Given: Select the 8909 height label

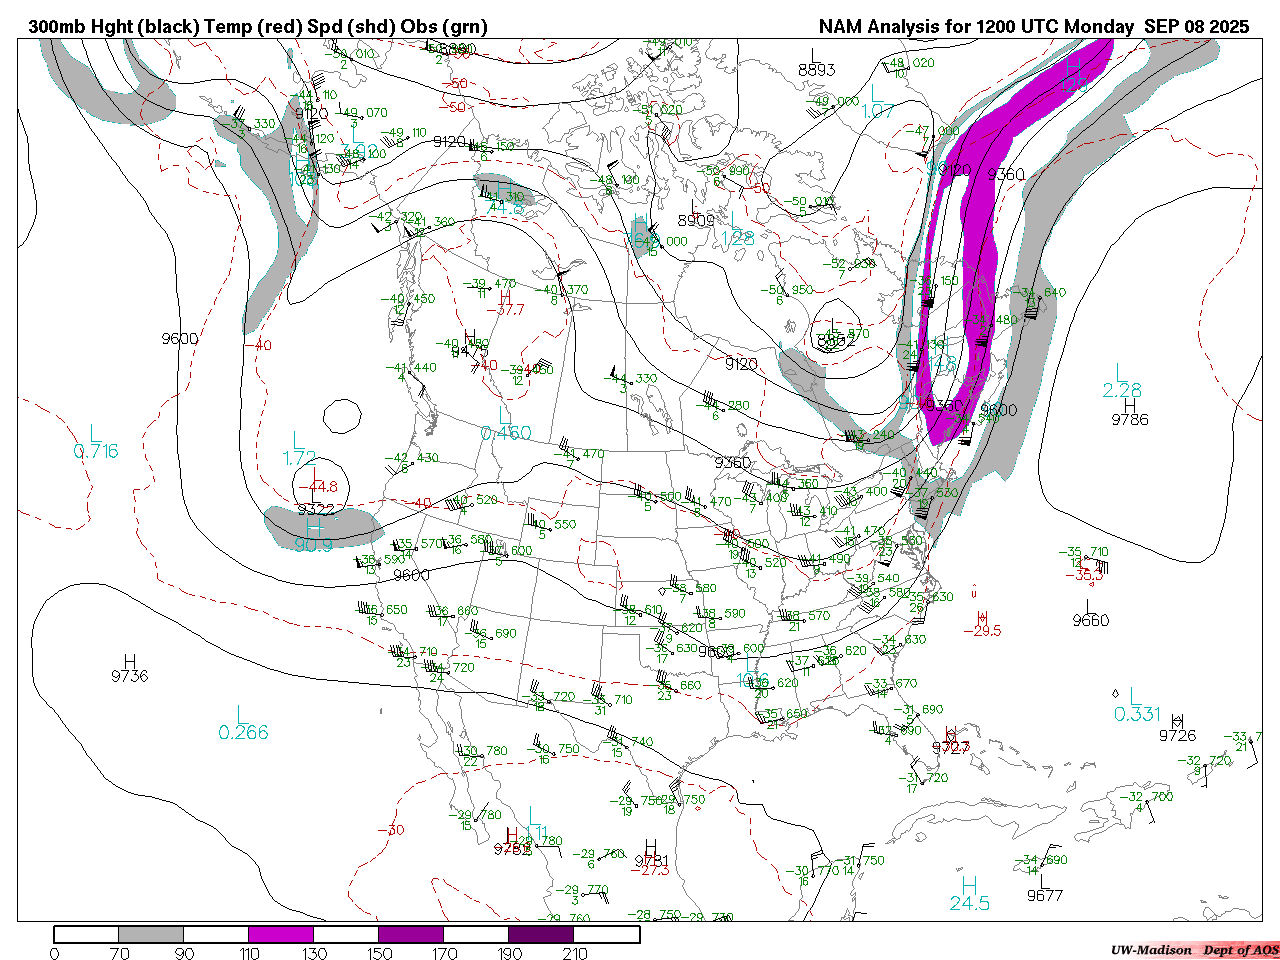Looking at the screenshot, I should (696, 220).
